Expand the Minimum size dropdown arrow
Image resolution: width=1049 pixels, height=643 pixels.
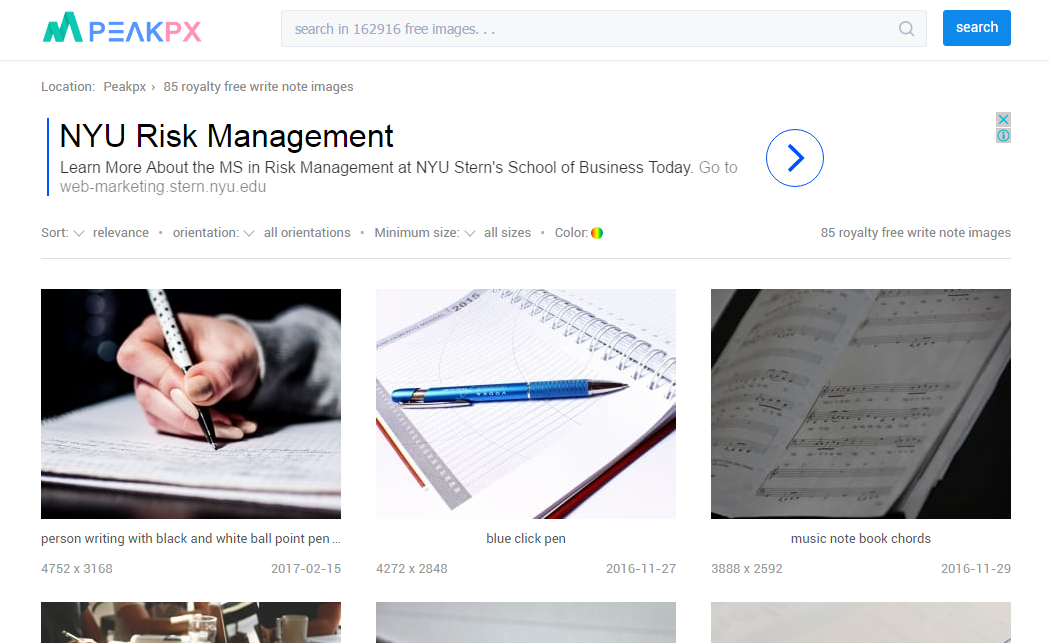470,233
